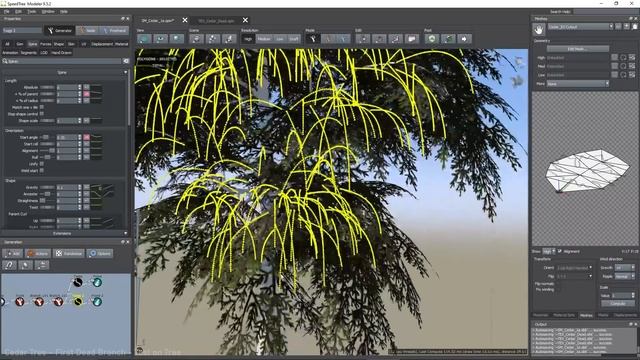Screen dimensions: 640x360
Task: Expand the Extensions section
Action: pos(64,233)
